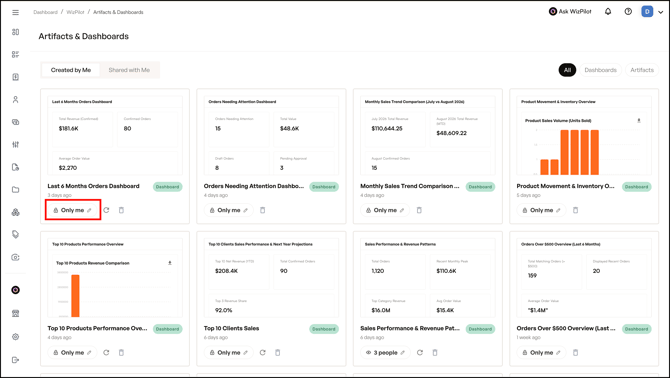
Task: Edit Only me sharing on Orders Over $500
Action: 541,352
